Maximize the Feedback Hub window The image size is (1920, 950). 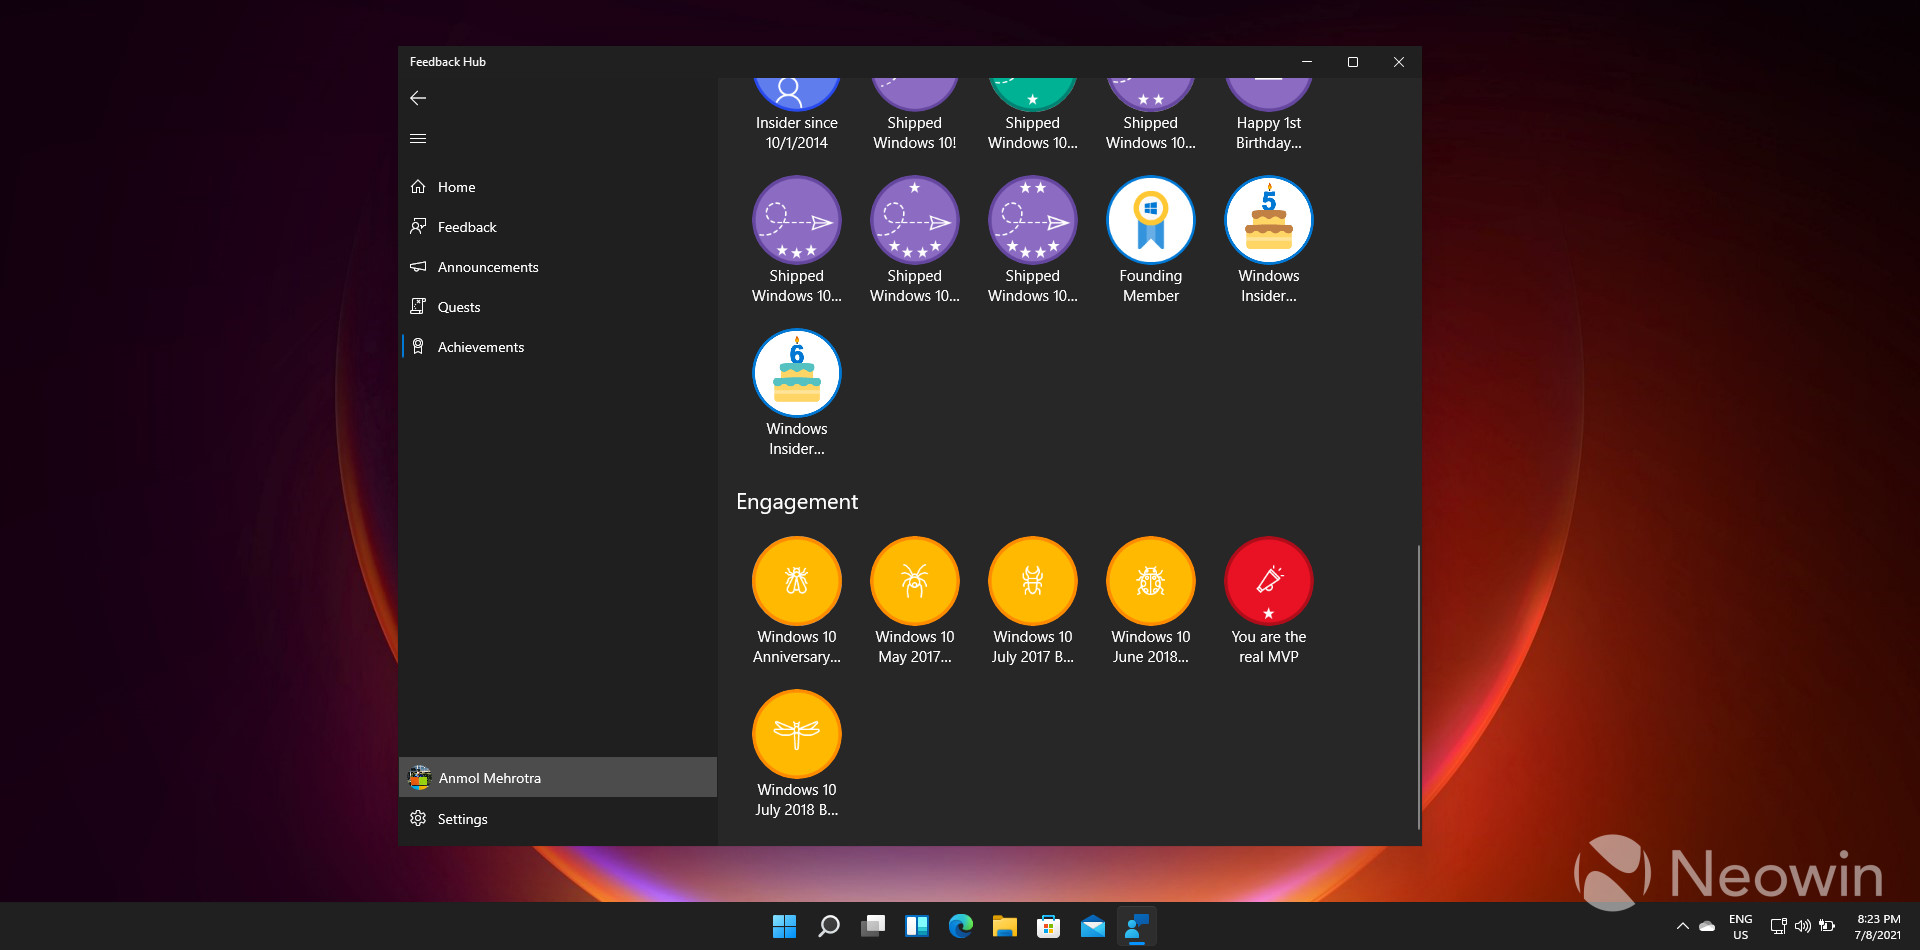pos(1353,62)
